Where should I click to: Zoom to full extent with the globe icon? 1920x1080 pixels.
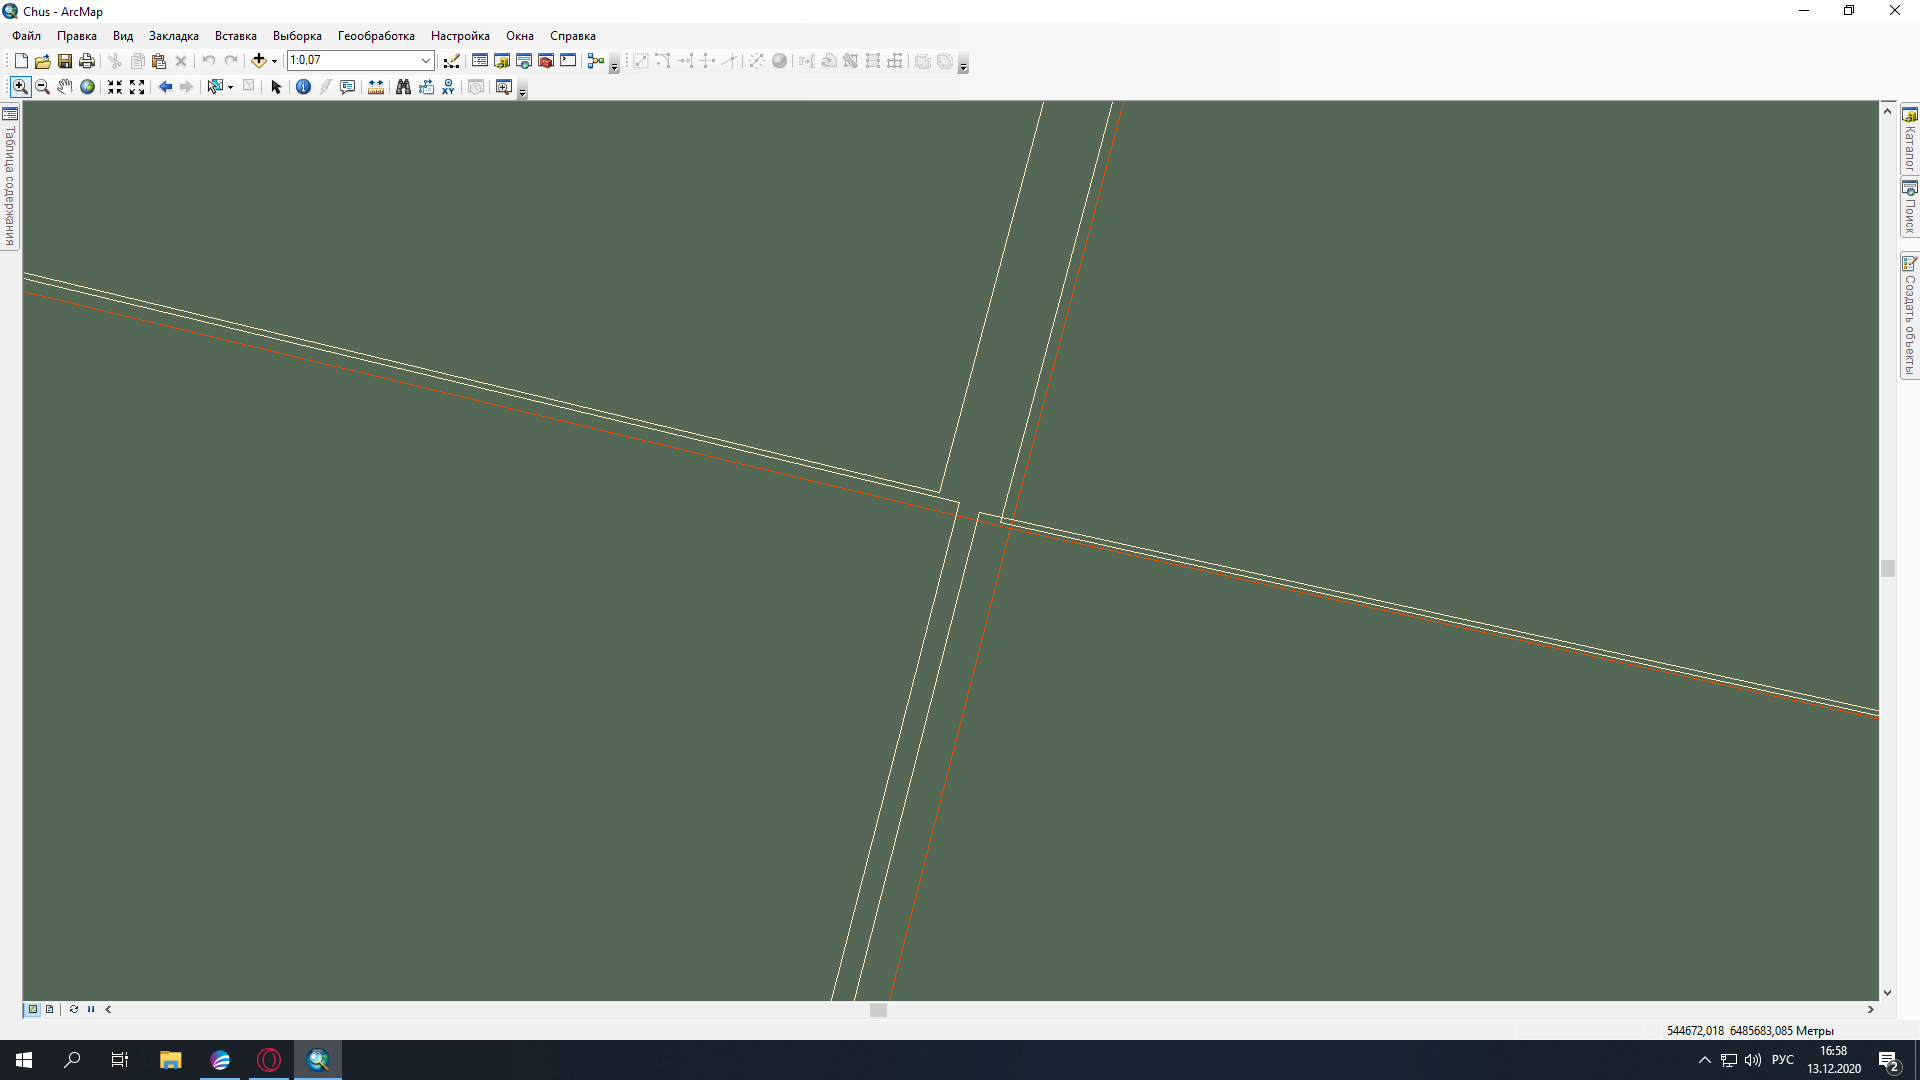coord(87,87)
